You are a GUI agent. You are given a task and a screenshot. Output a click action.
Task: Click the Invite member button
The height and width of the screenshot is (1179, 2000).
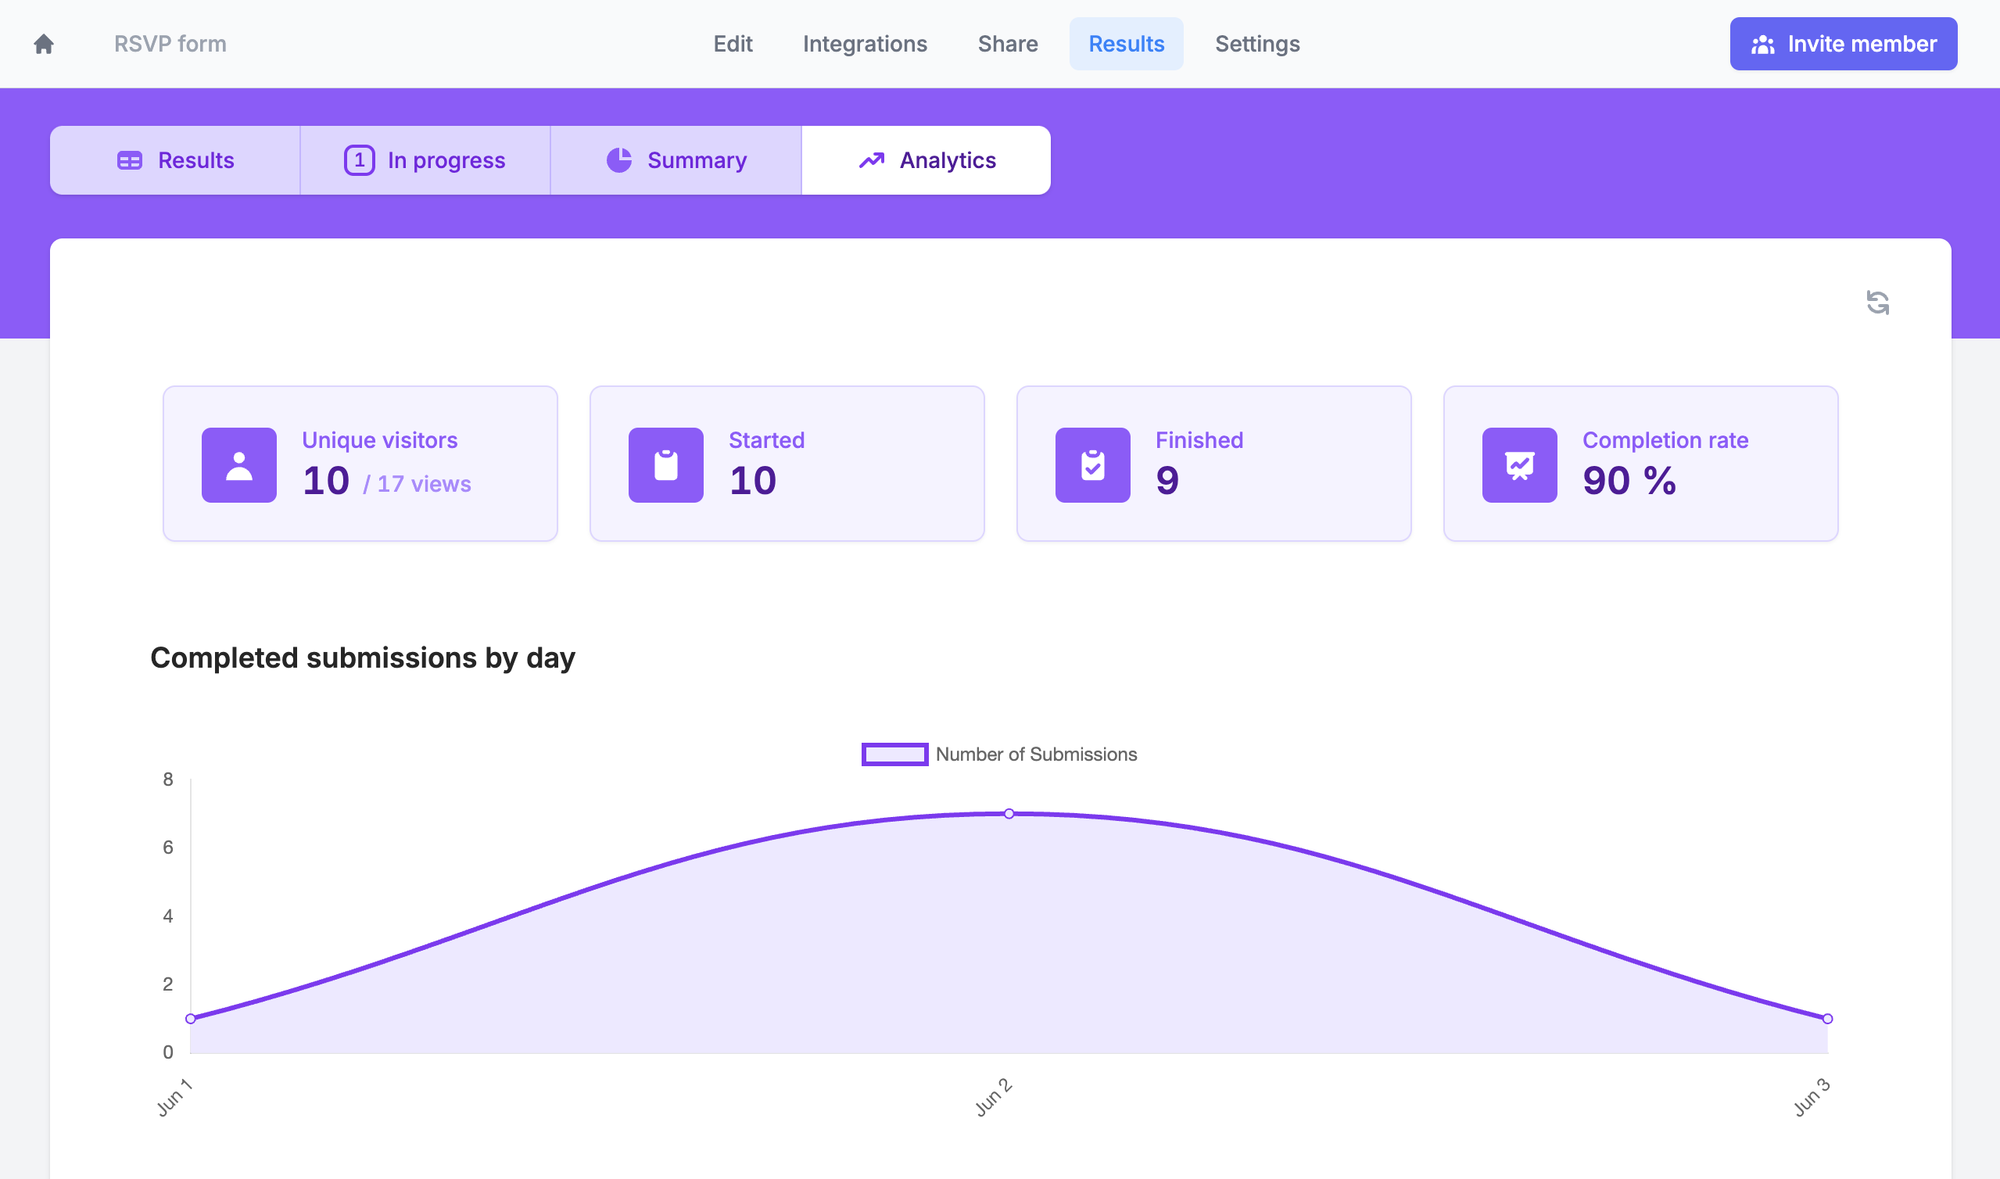1843,44
